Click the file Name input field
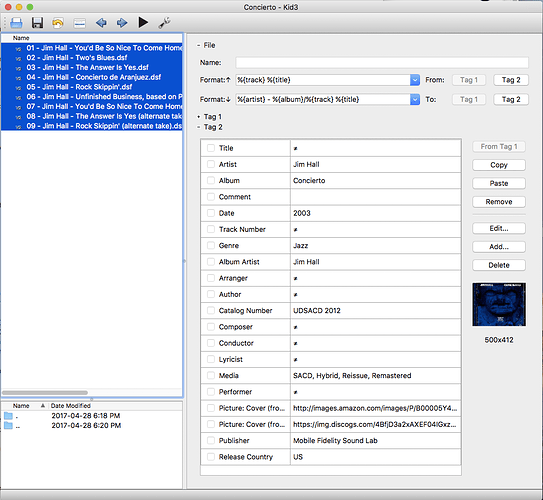The width and height of the screenshot is (543, 500). (x=382, y=63)
